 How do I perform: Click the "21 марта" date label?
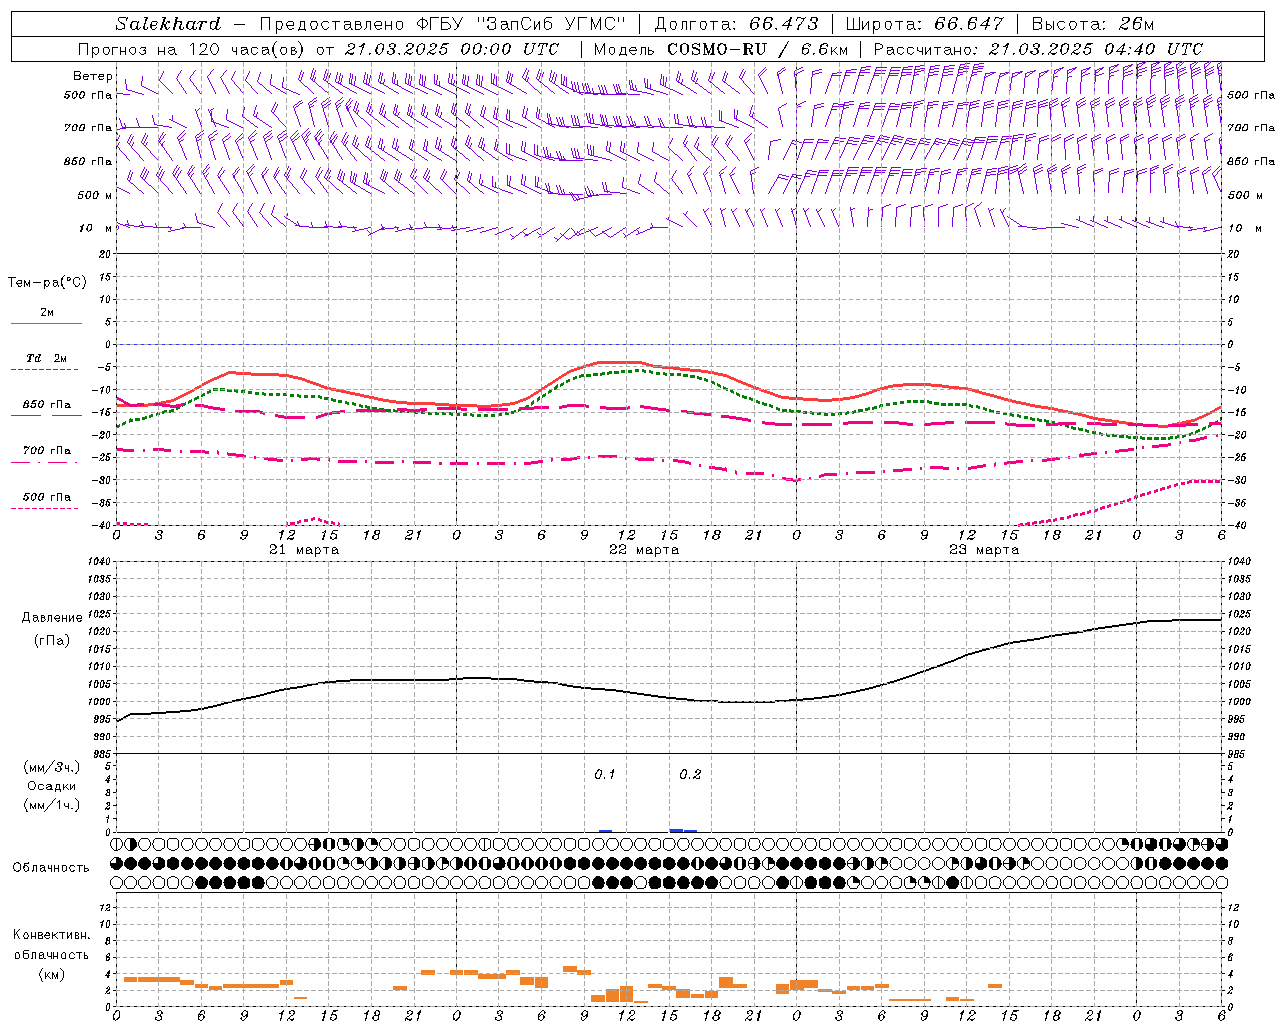pyautogui.click(x=304, y=550)
